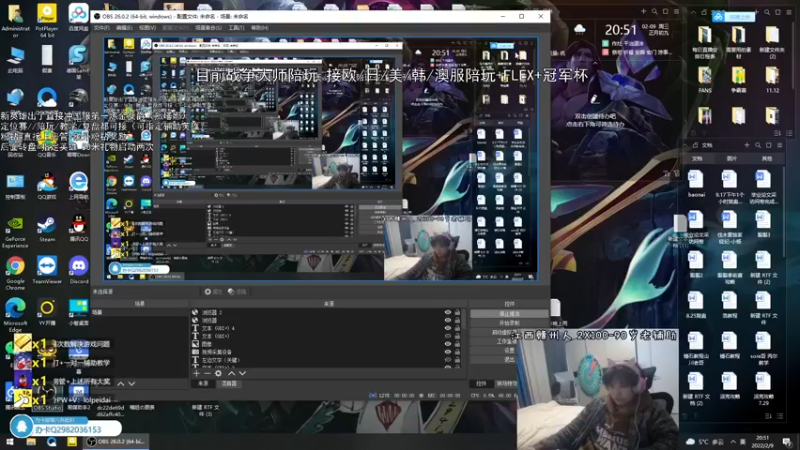Click the 滤镜 filters button
Image resolution: width=800 pixels, height=450 pixels.
(x=237, y=292)
